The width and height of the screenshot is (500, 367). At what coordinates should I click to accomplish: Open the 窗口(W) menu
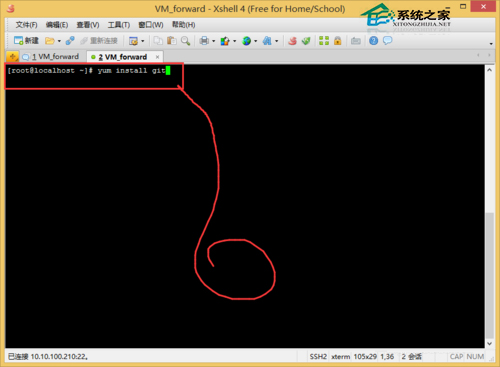point(151,25)
